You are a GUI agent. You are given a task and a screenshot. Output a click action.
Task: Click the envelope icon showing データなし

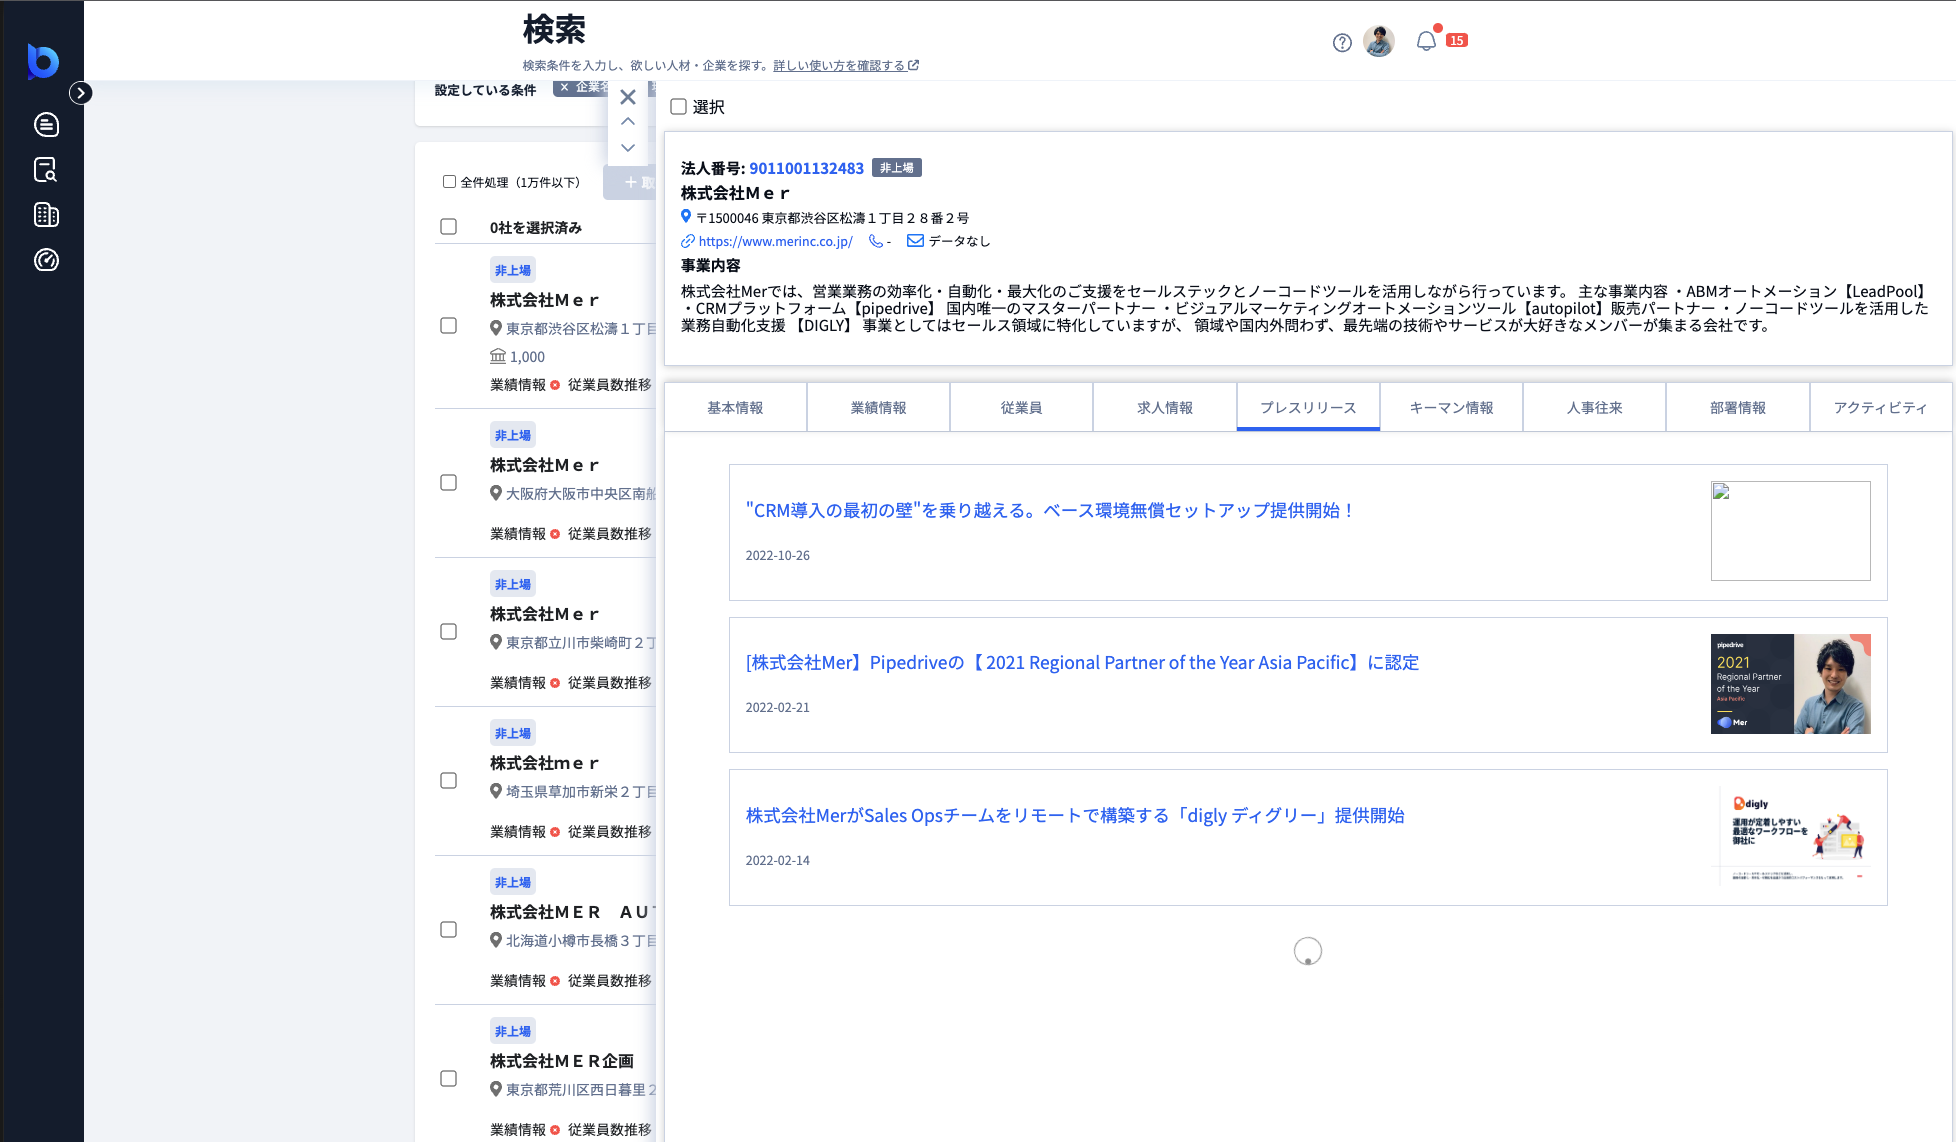click(914, 241)
